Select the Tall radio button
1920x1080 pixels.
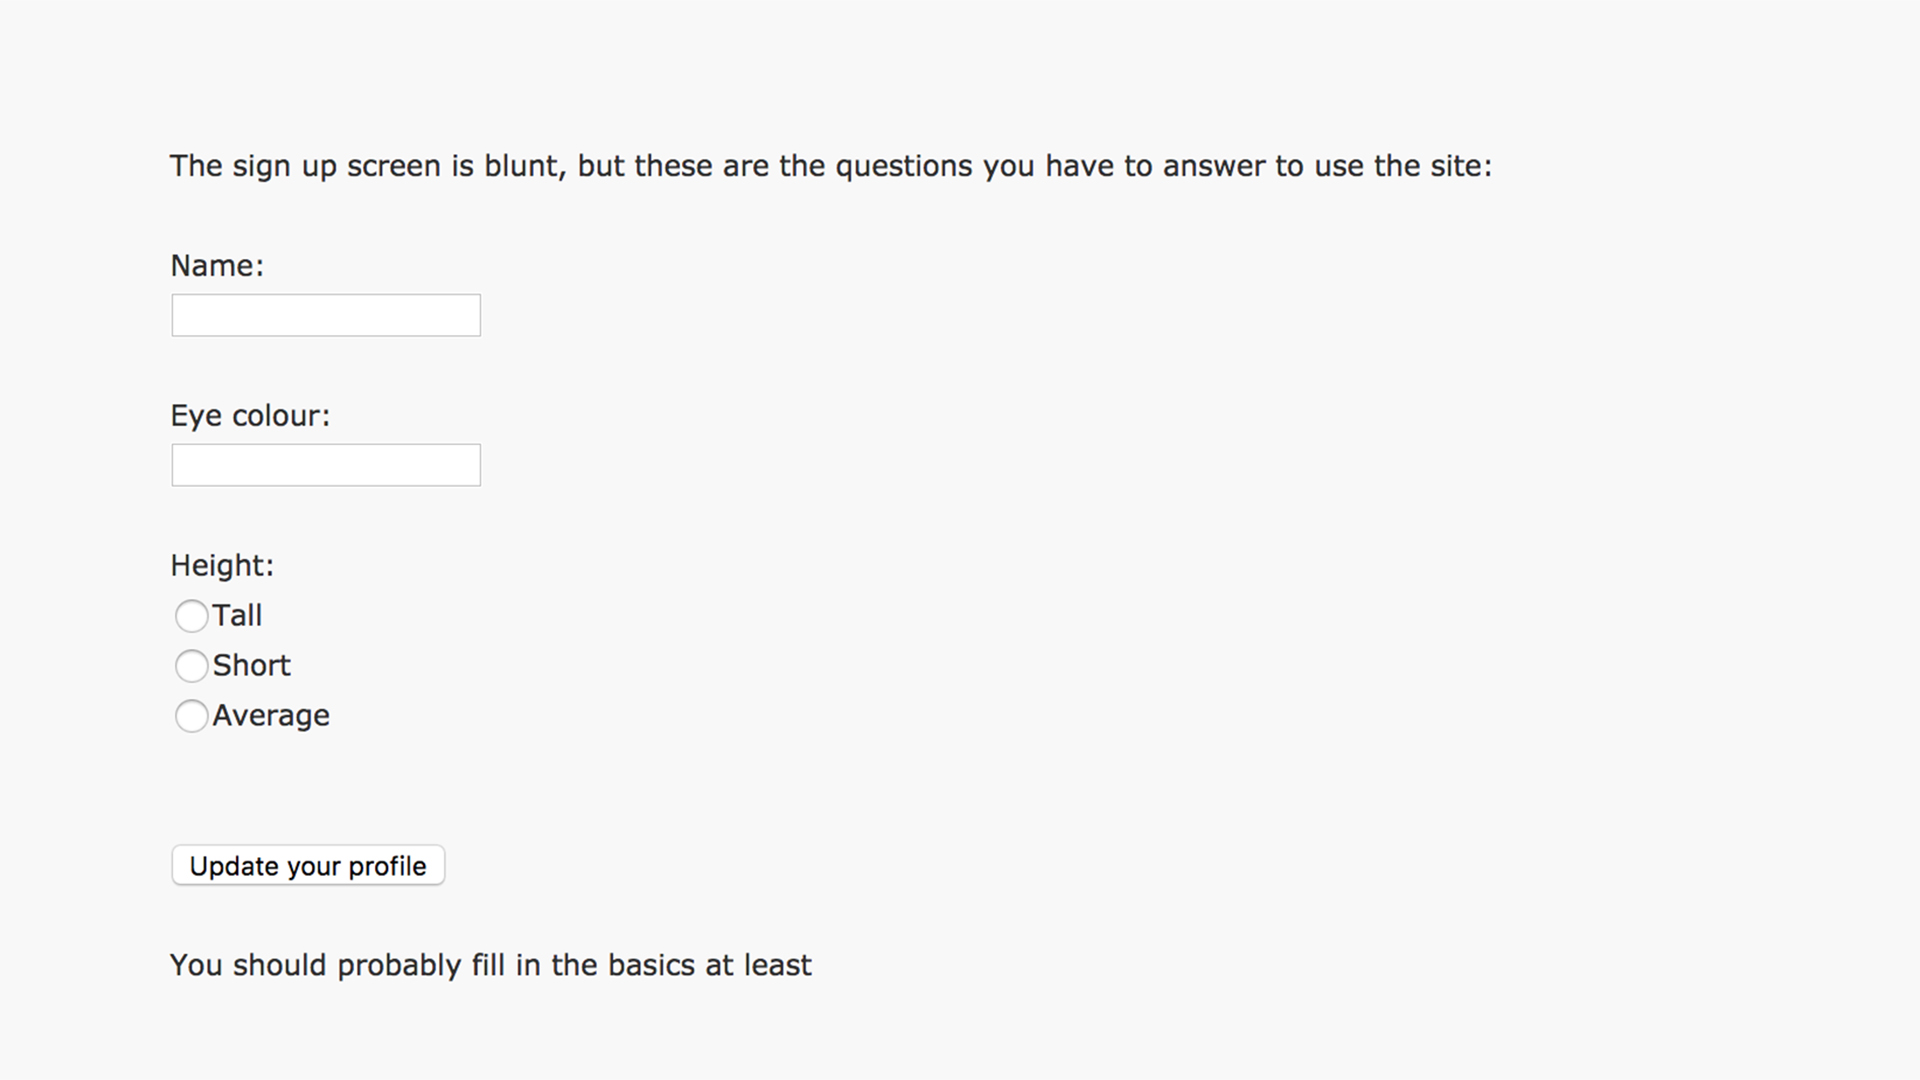click(191, 616)
